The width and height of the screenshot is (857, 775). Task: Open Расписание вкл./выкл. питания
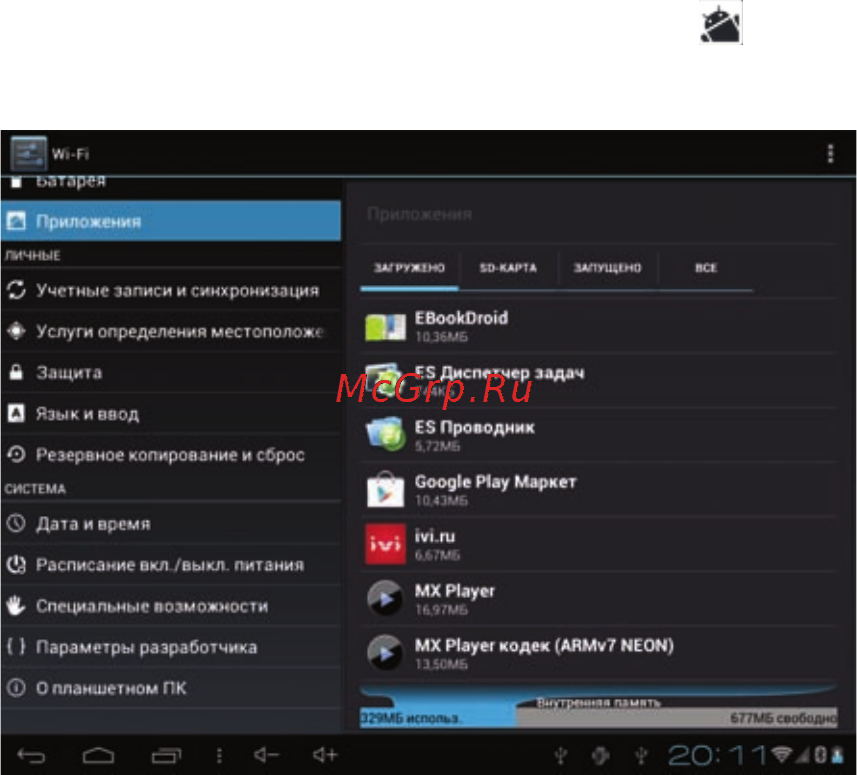pos(171,565)
